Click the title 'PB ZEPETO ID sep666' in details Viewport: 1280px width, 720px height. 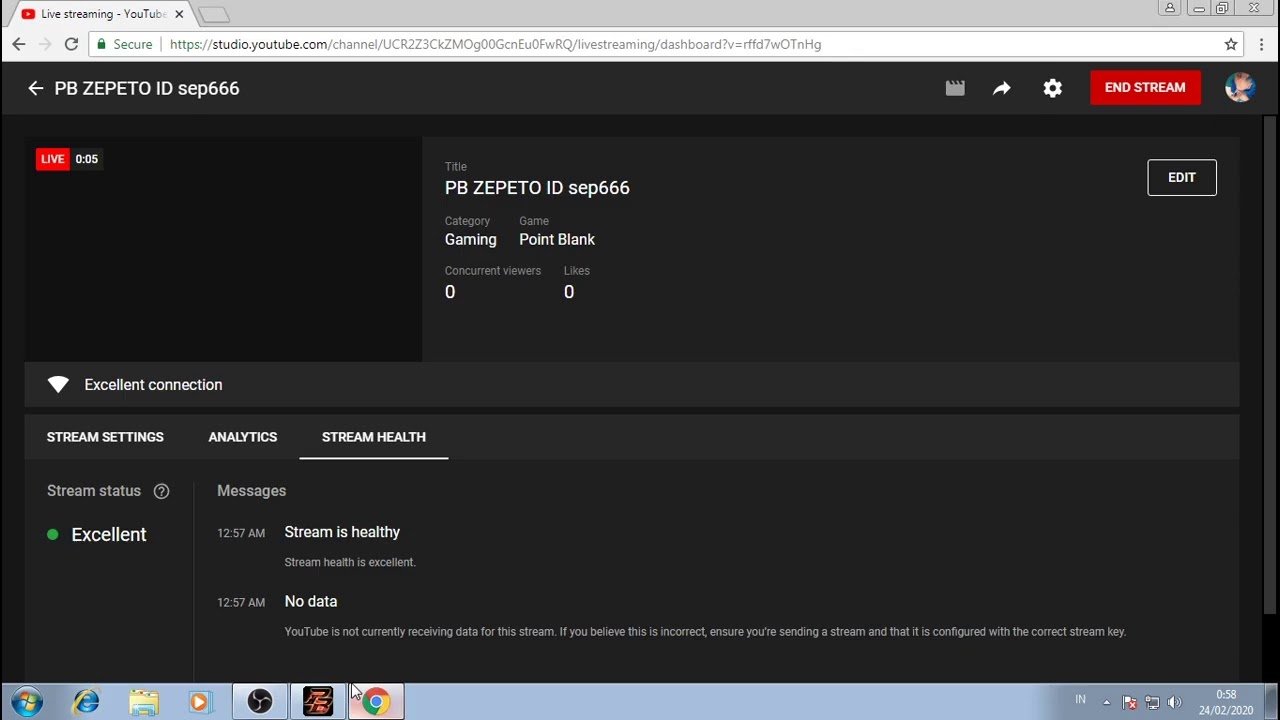537,188
